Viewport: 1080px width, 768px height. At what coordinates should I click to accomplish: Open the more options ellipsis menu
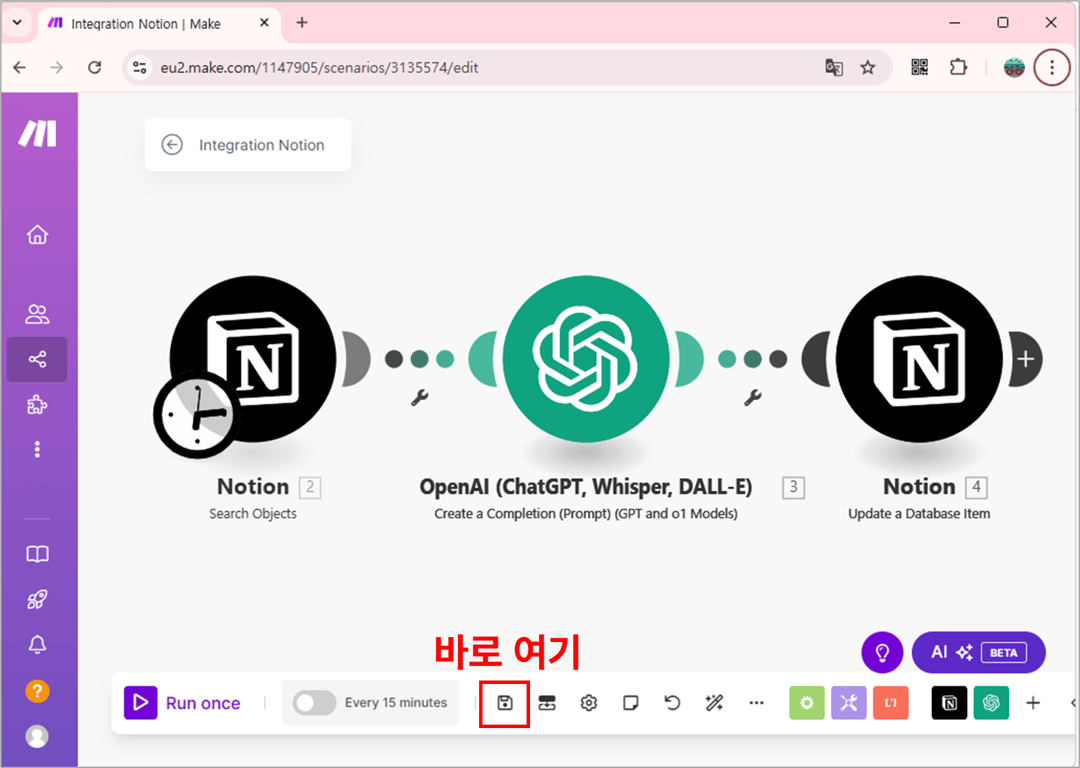(757, 703)
